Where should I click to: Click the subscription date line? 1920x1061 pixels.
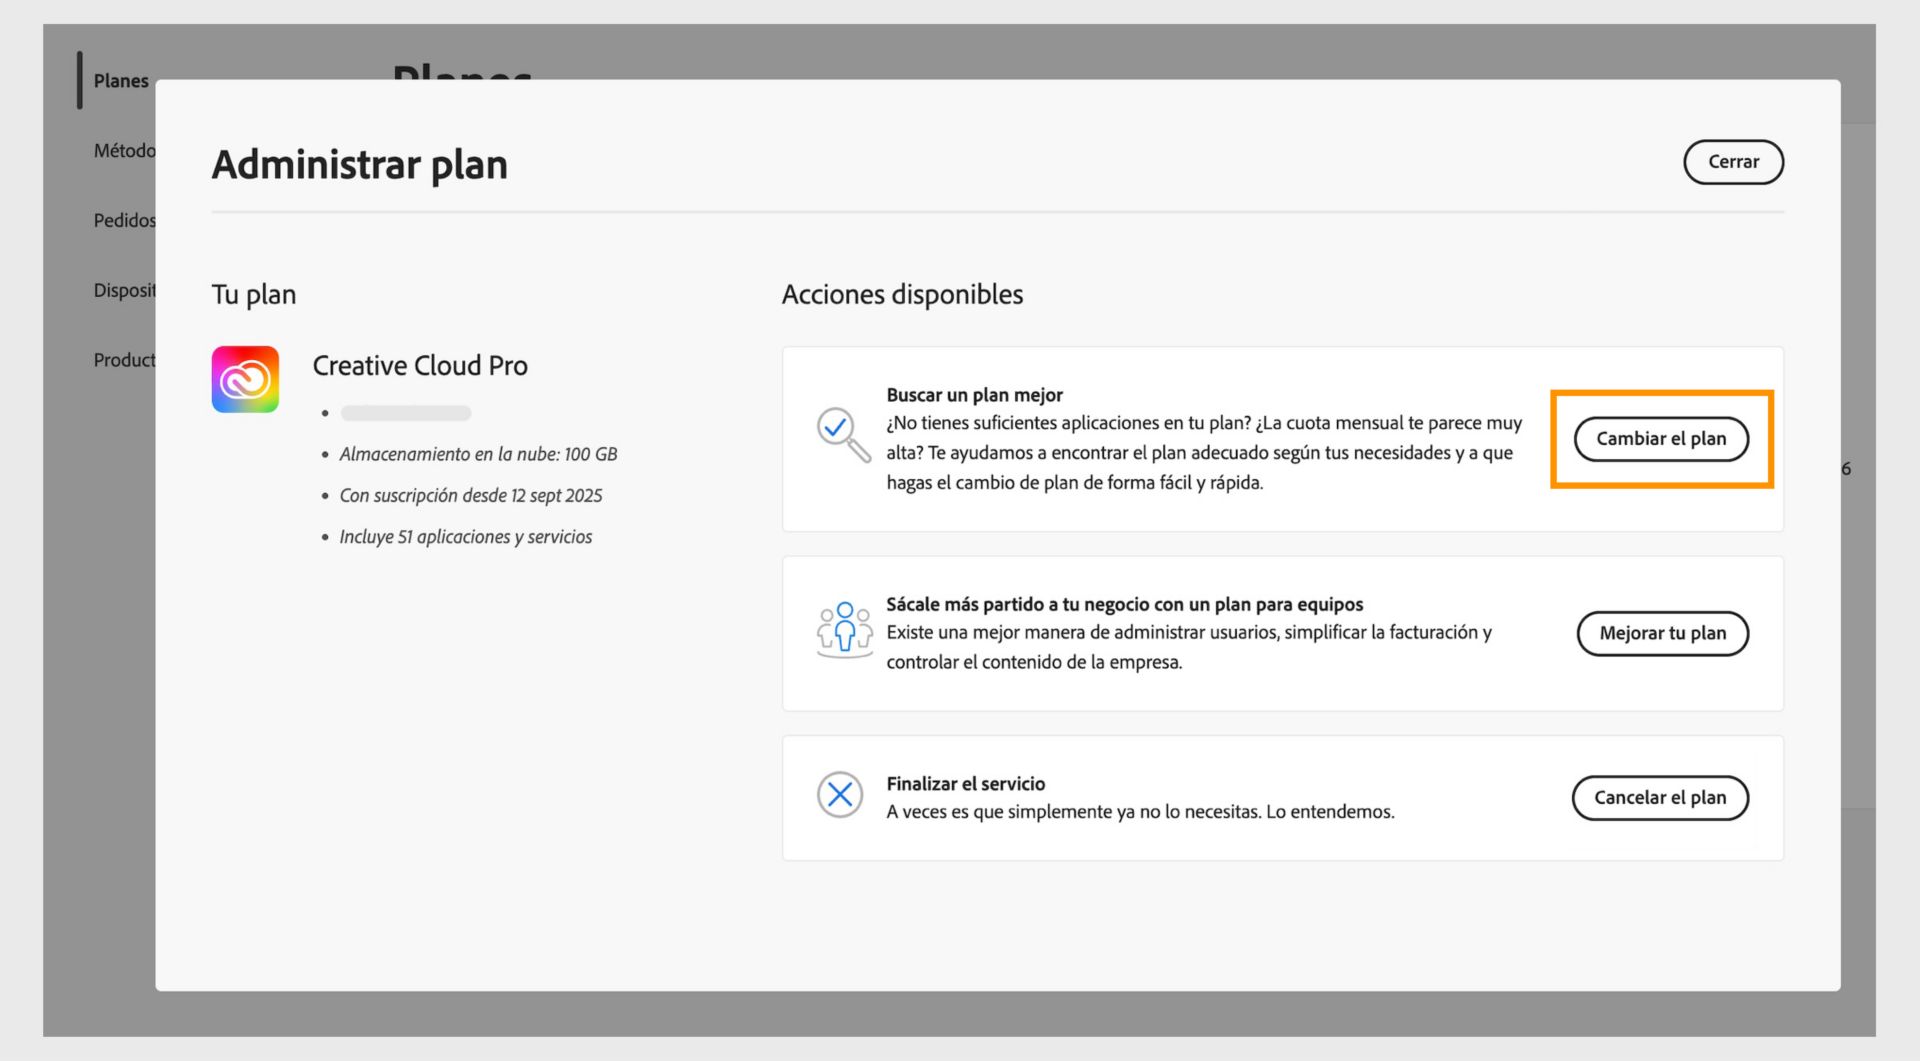(x=470, y=496)
